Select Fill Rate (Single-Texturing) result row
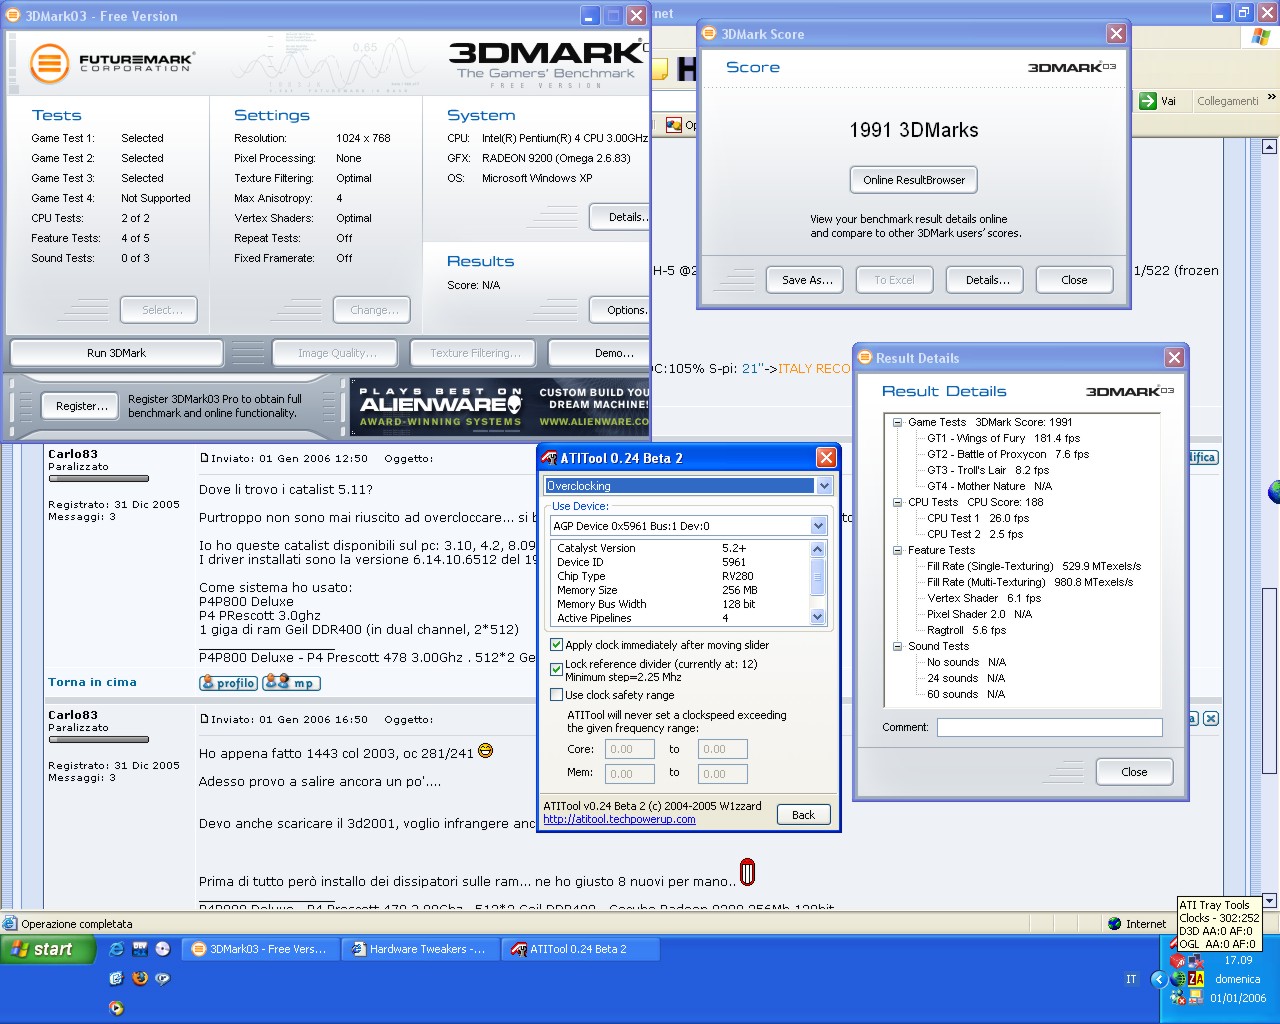The image size is (1280, 1024). pyautogui.click(x=1033, y=566)
